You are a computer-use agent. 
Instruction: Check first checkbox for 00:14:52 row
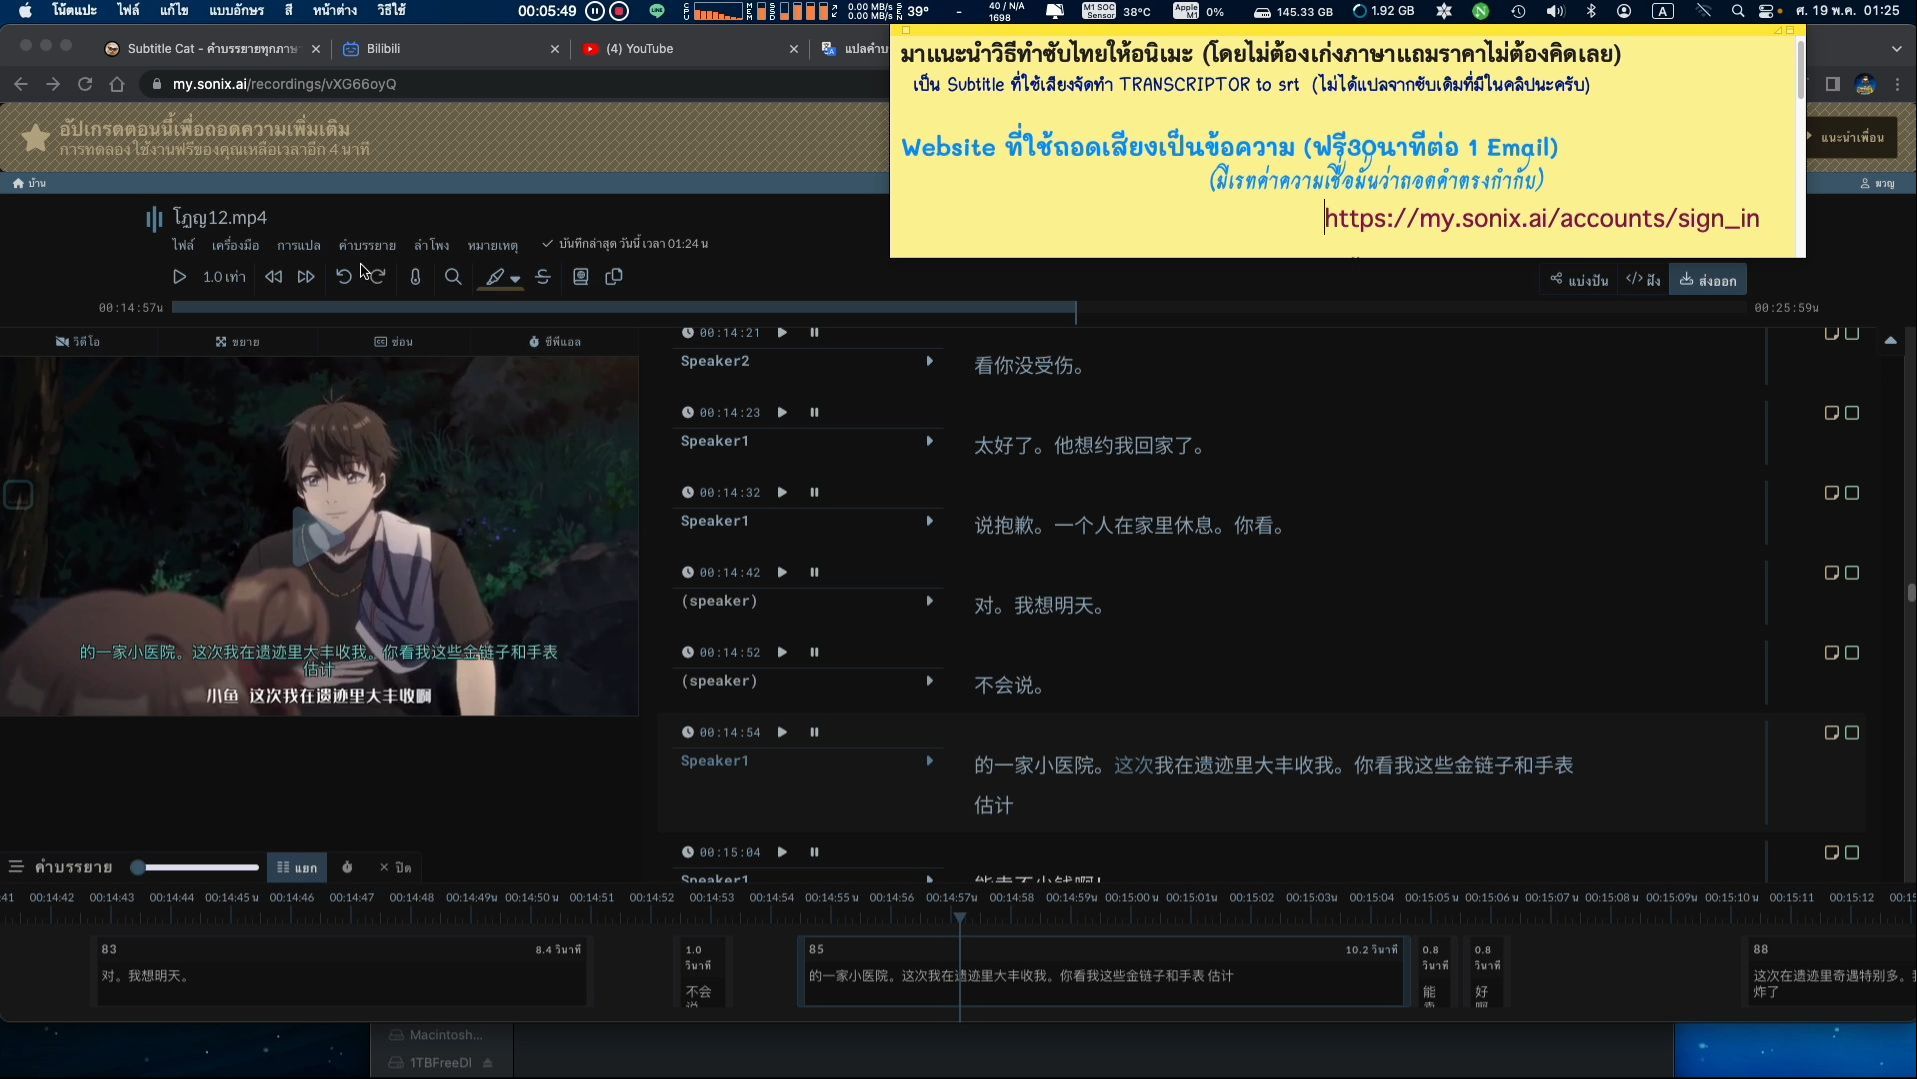pos(1831,653)
